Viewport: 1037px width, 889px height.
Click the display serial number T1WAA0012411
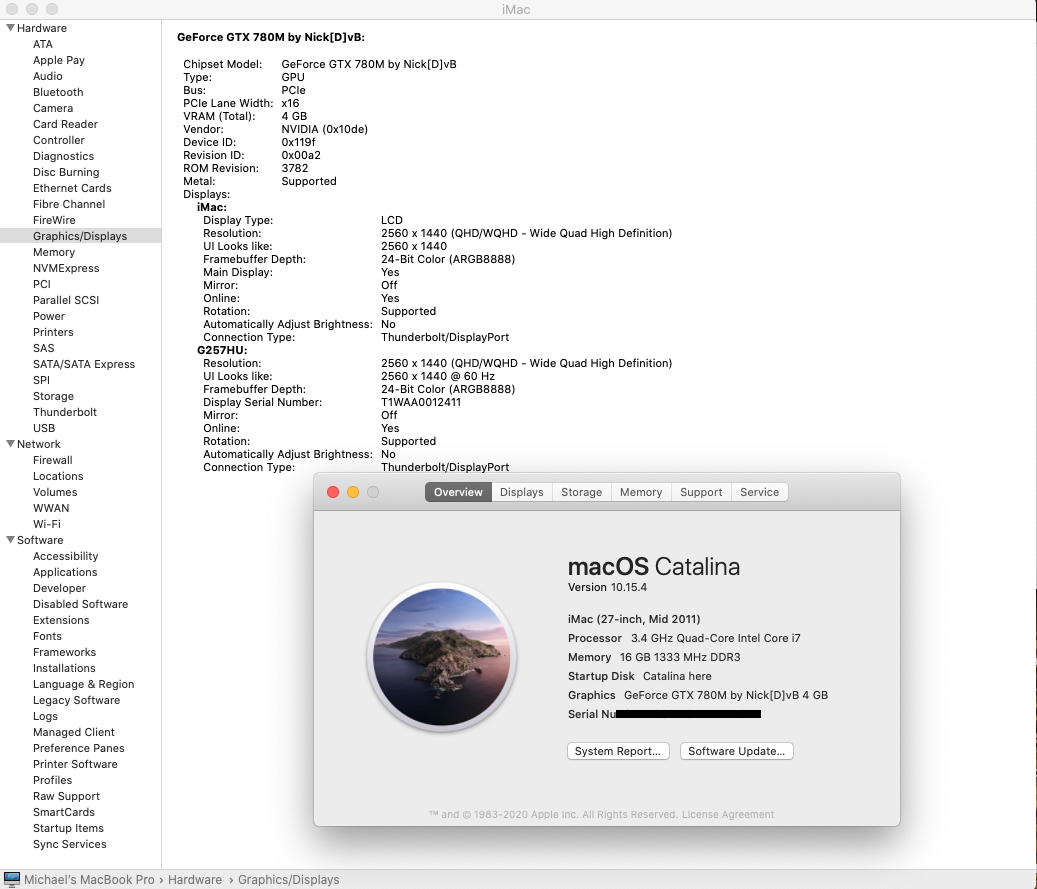[421, 402]
